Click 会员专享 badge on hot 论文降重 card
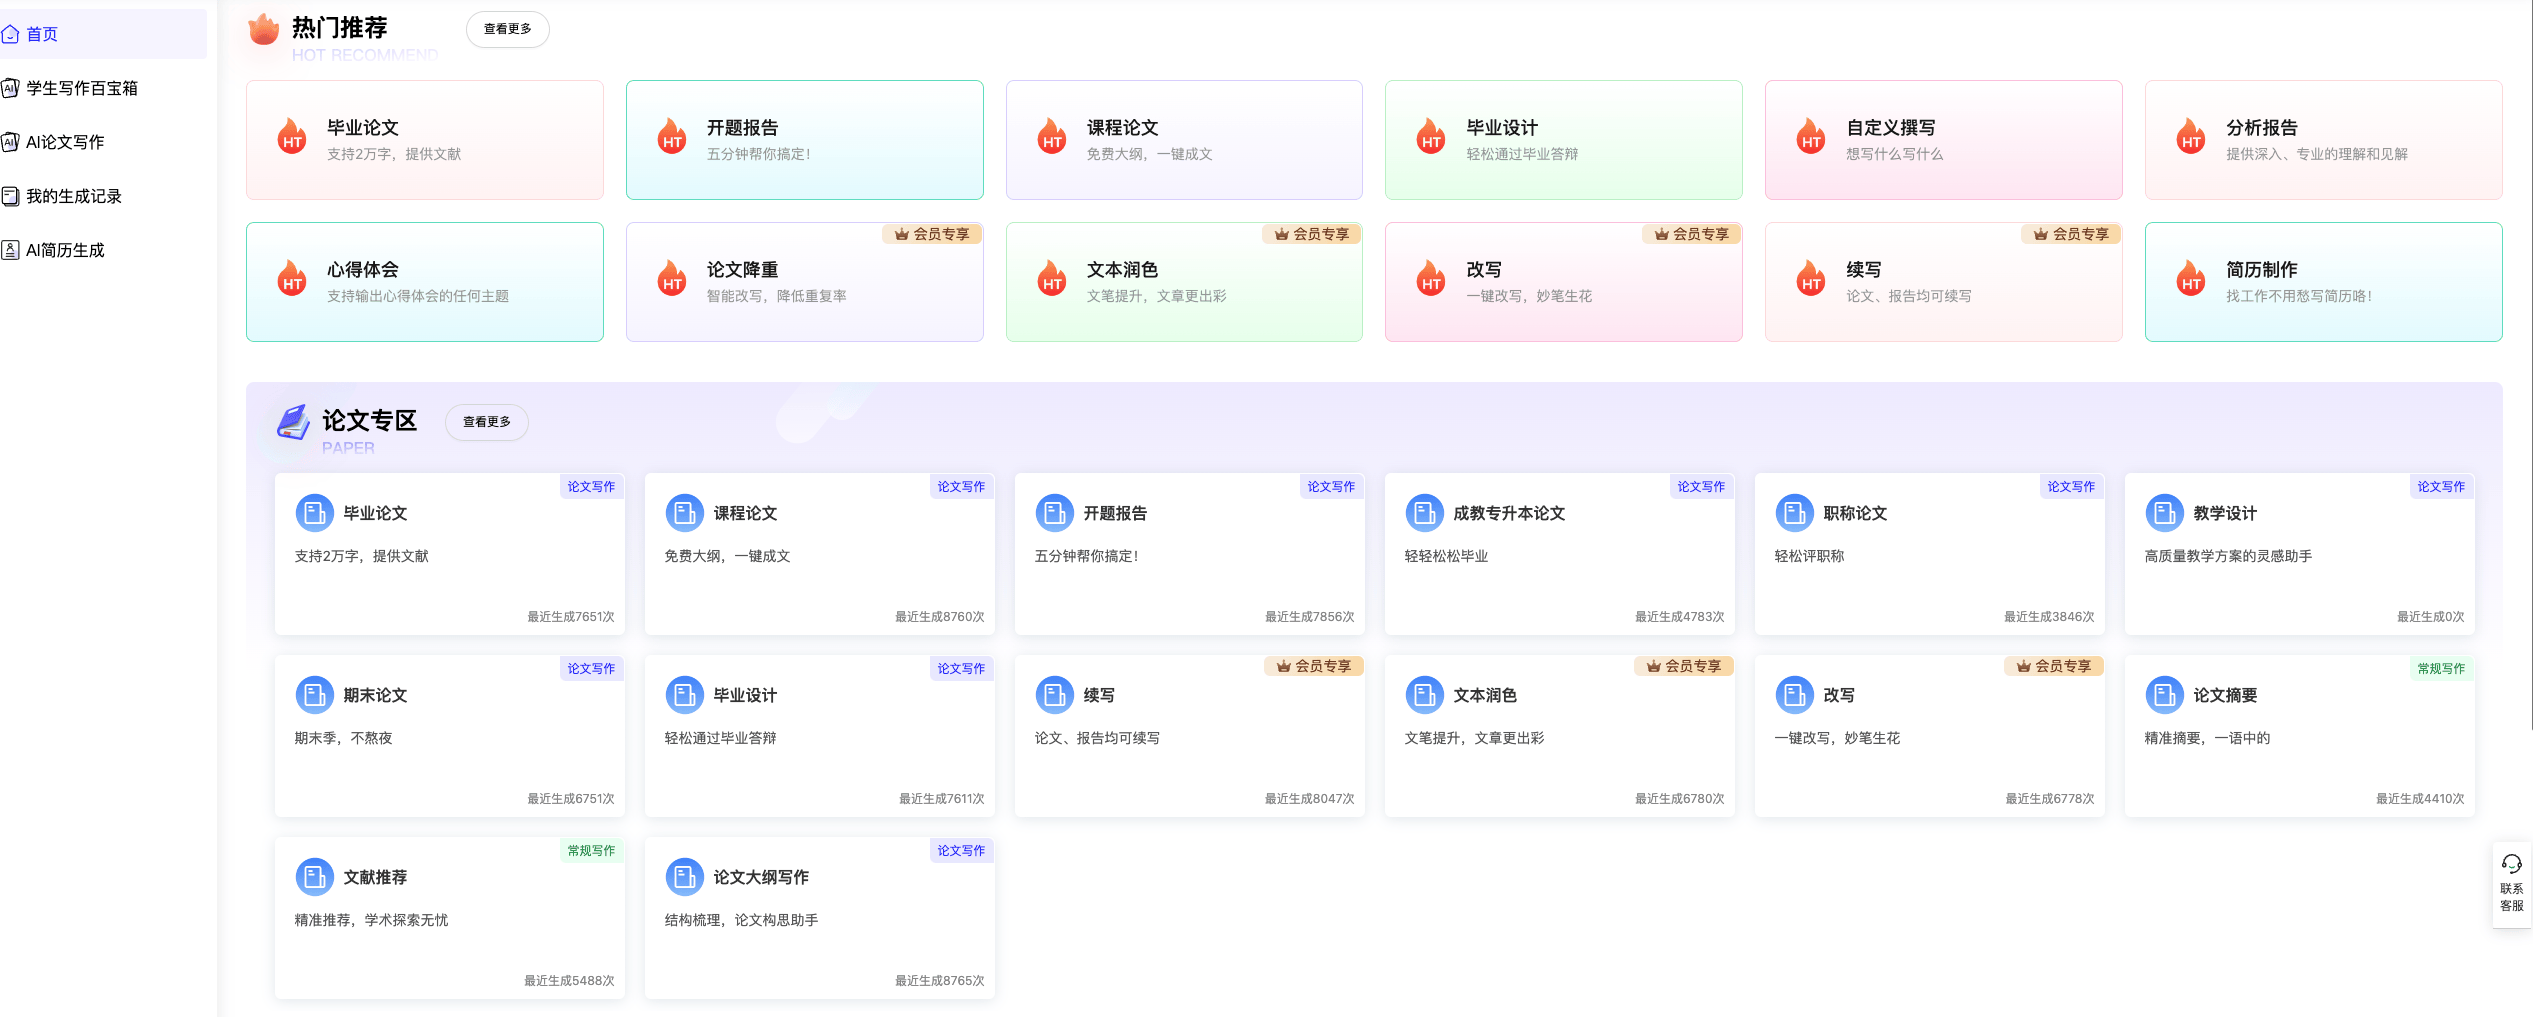 click(x=932, y=234)
